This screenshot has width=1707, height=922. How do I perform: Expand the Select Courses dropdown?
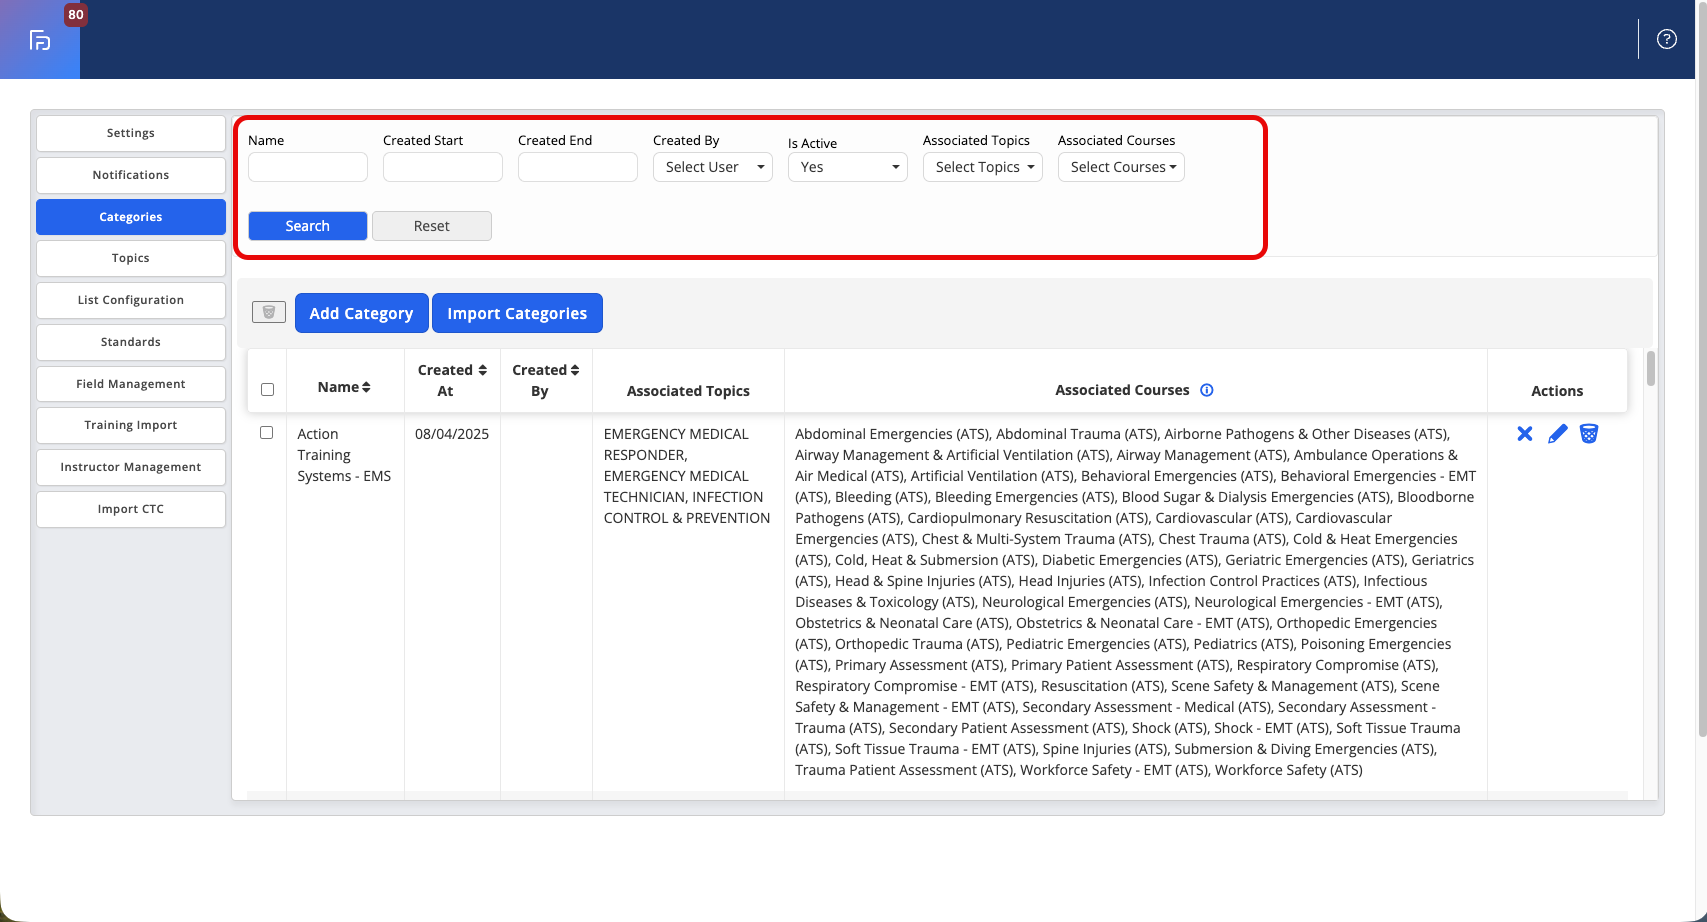[x=1121, y=167]
